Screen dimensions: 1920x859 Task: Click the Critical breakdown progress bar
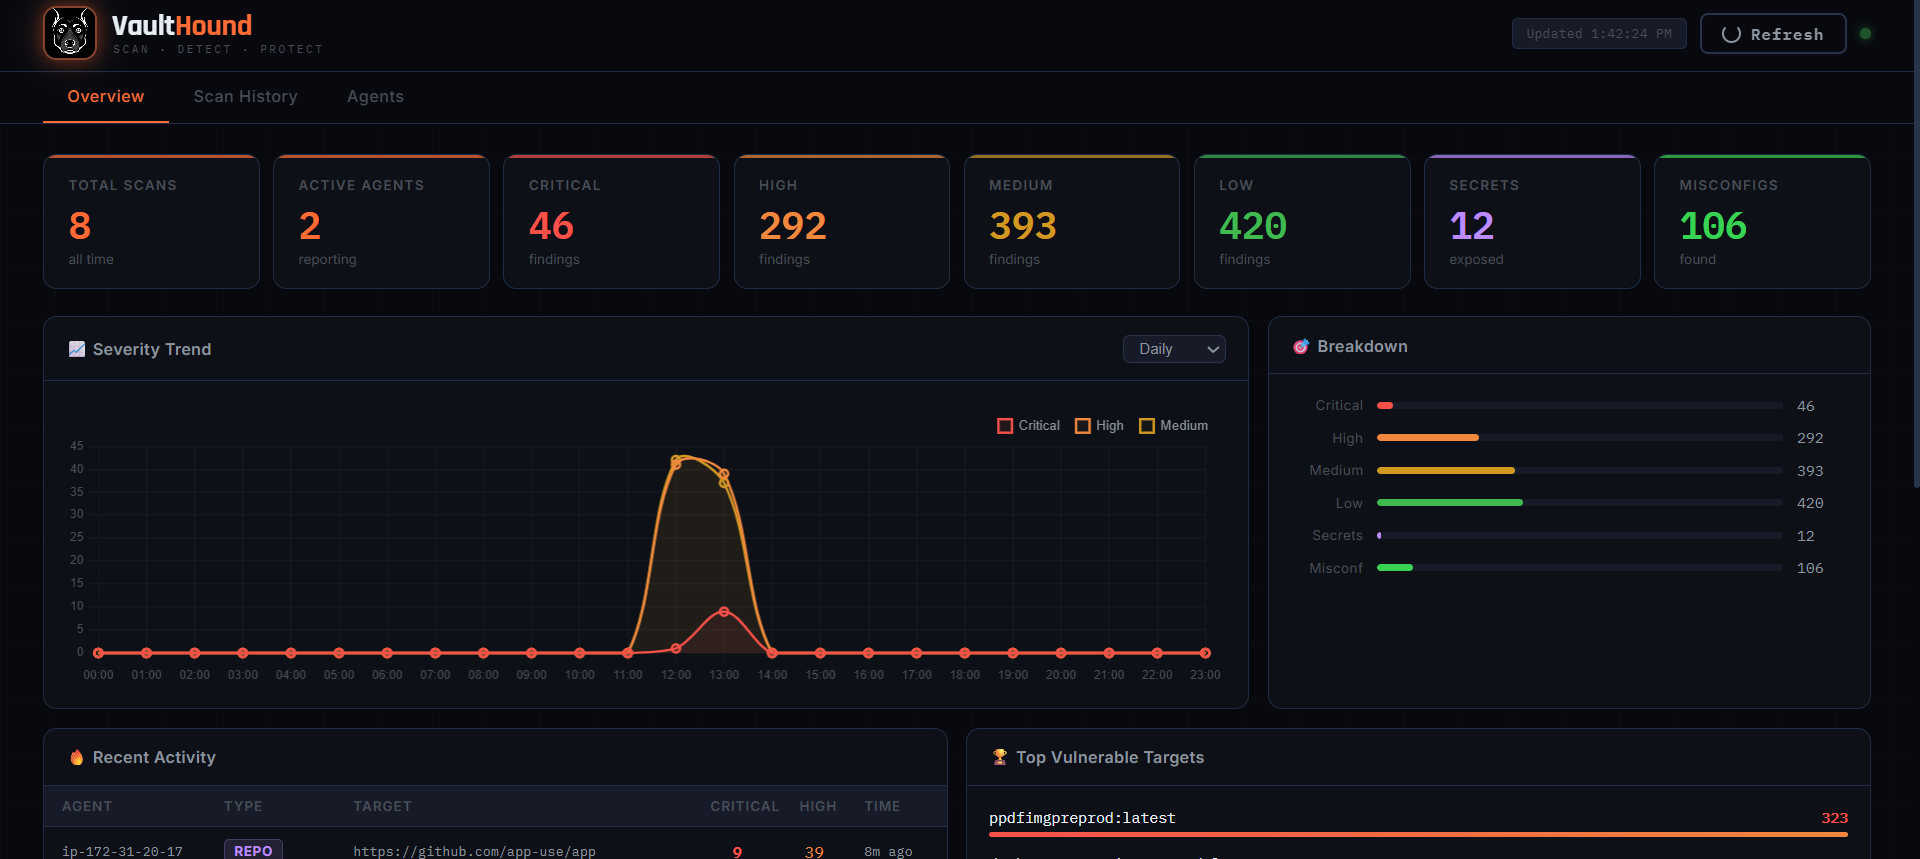click(x=1579, y=406)
